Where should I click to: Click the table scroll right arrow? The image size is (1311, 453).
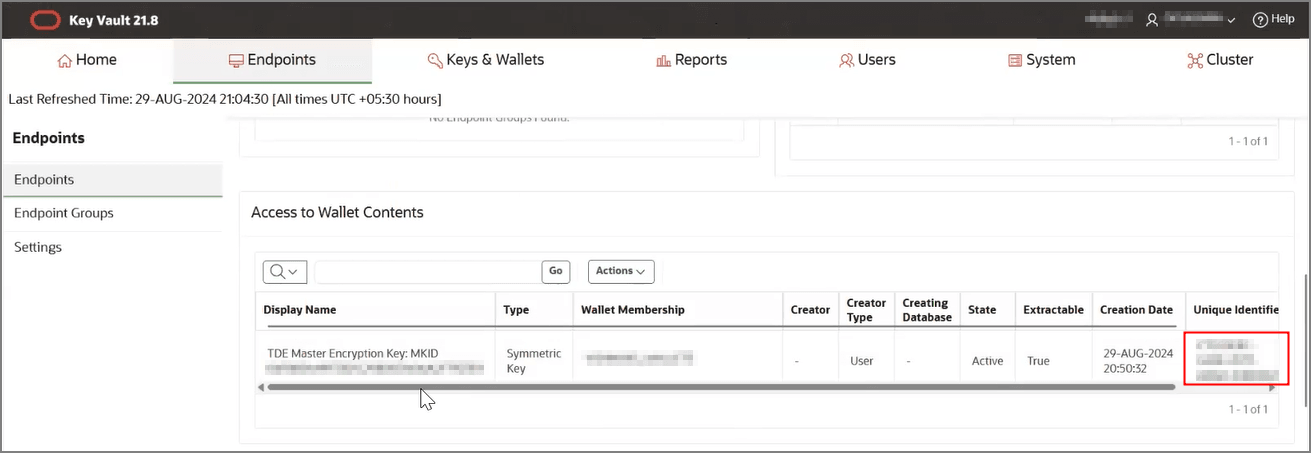[1273, 387]
